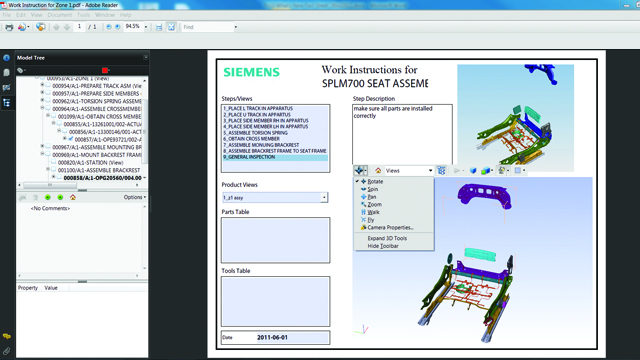Toggle the Model Tree icon in 3D toolbar

[x=441, y=171]
